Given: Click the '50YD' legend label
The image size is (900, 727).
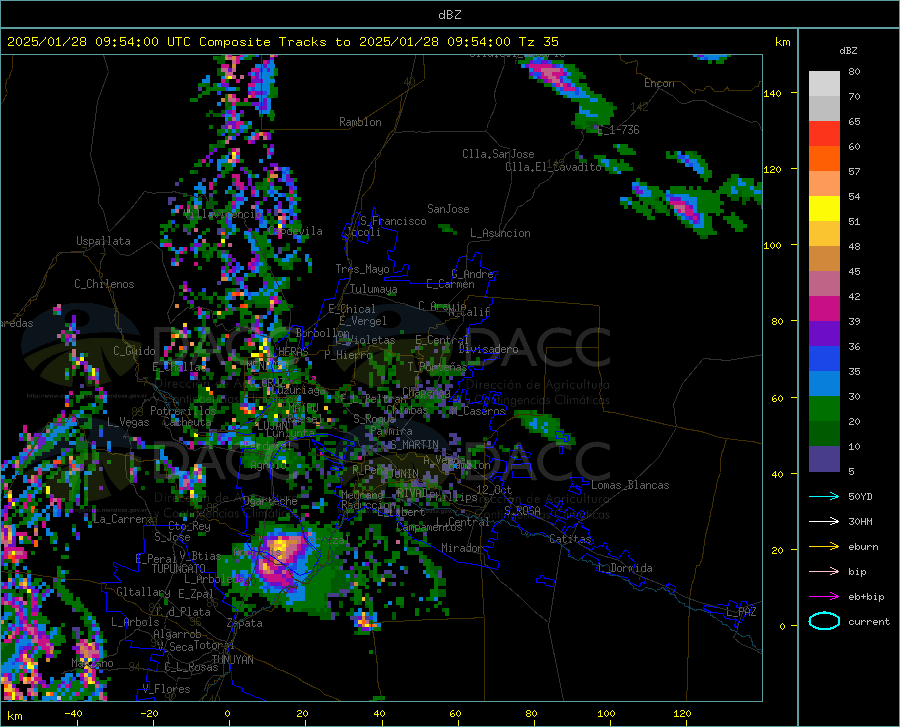Looking at the screenshot, I should (860, 496).
